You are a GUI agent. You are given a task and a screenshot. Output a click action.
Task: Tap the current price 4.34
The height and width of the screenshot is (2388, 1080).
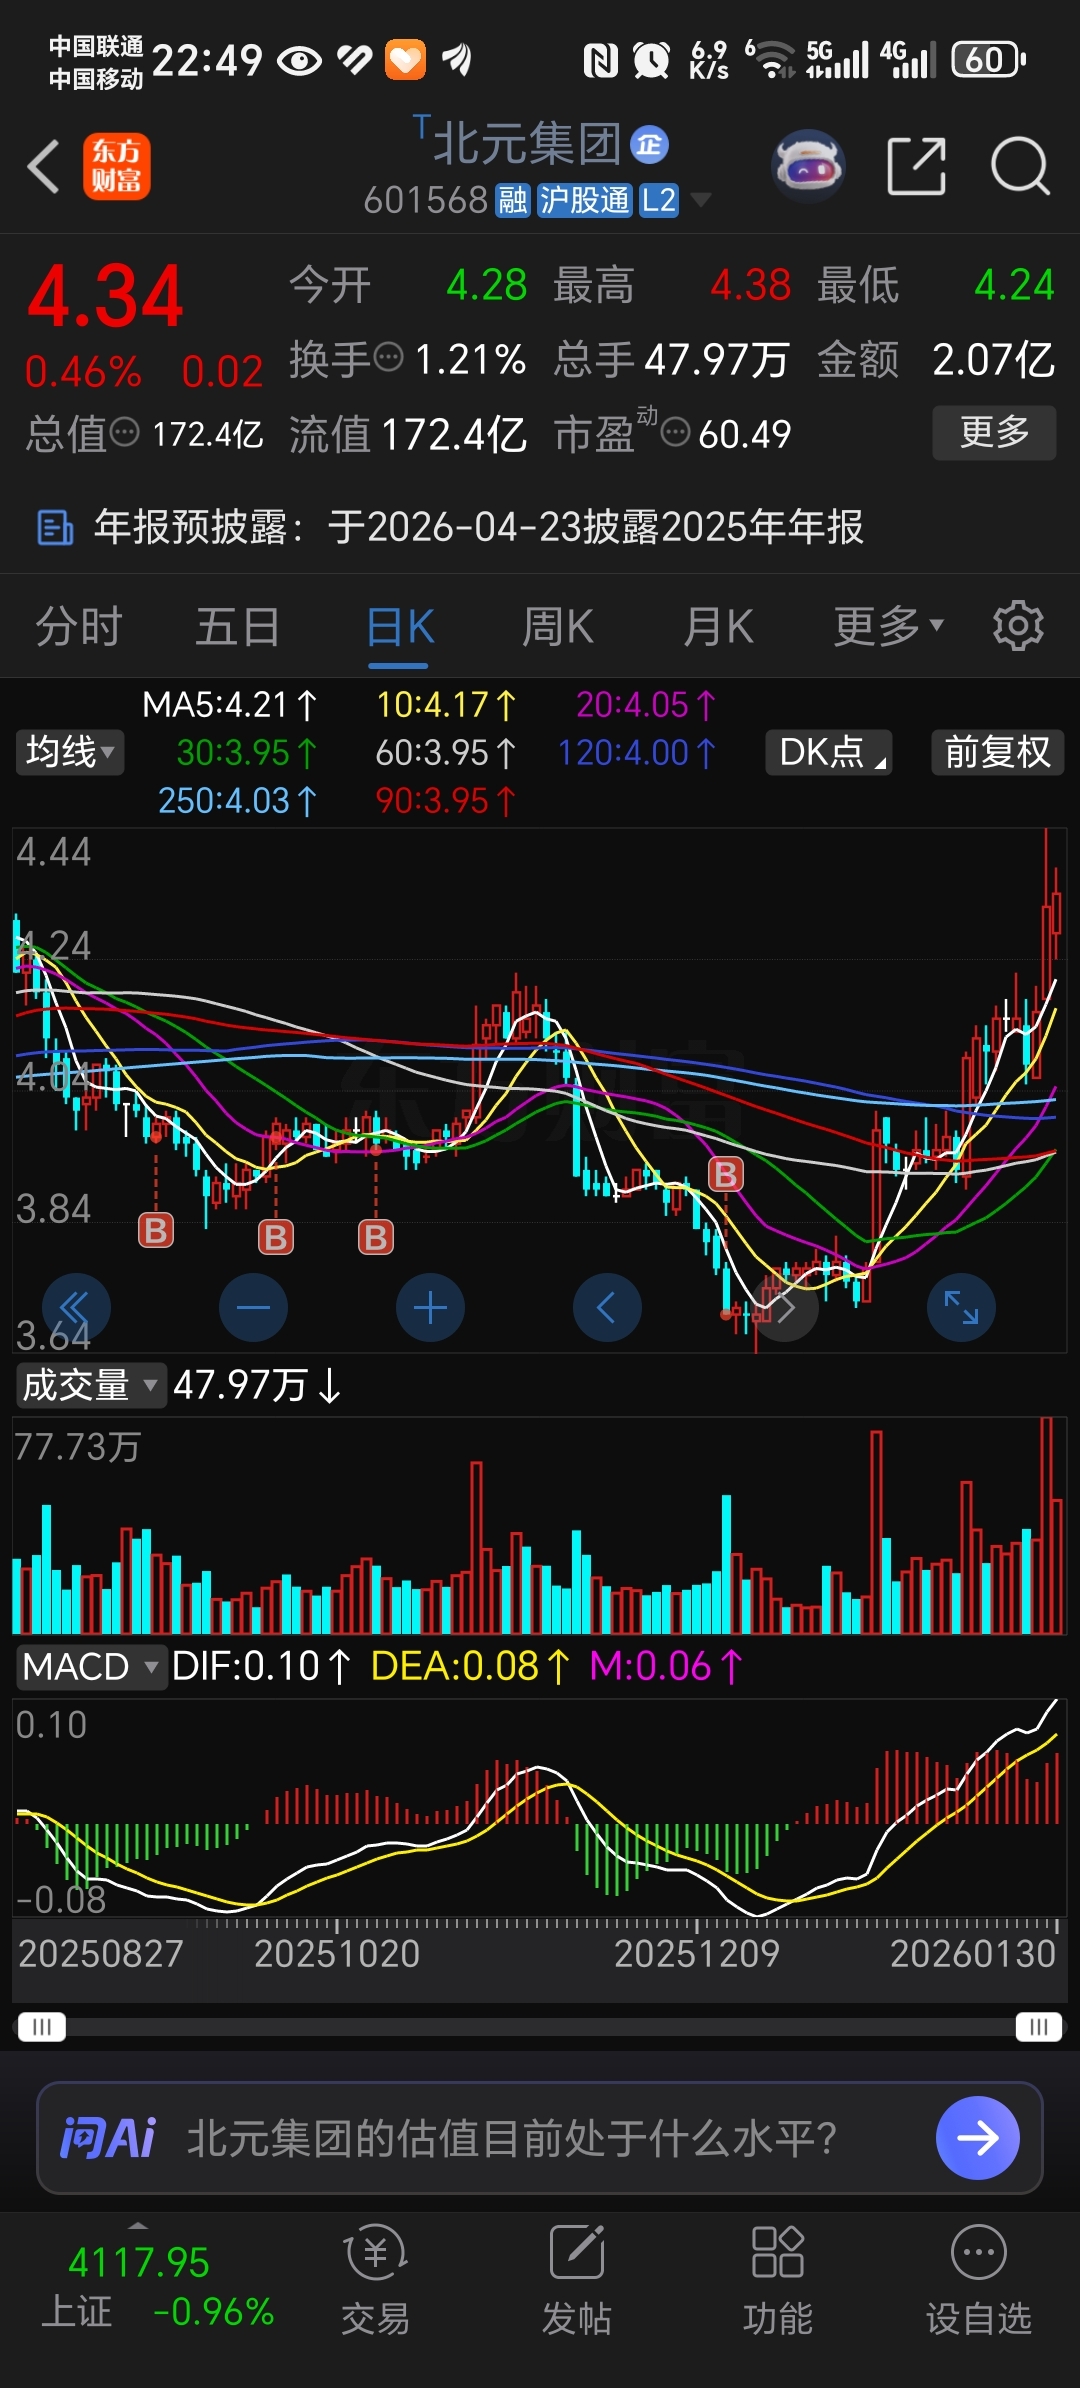(x=106, y=297)
